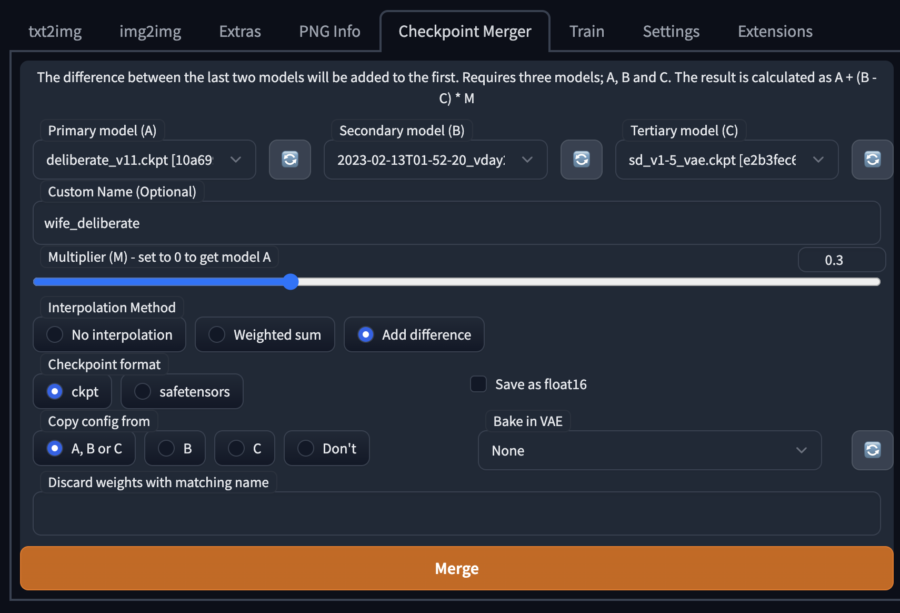Refresh the Bake in VAE list

coord(872,450)
